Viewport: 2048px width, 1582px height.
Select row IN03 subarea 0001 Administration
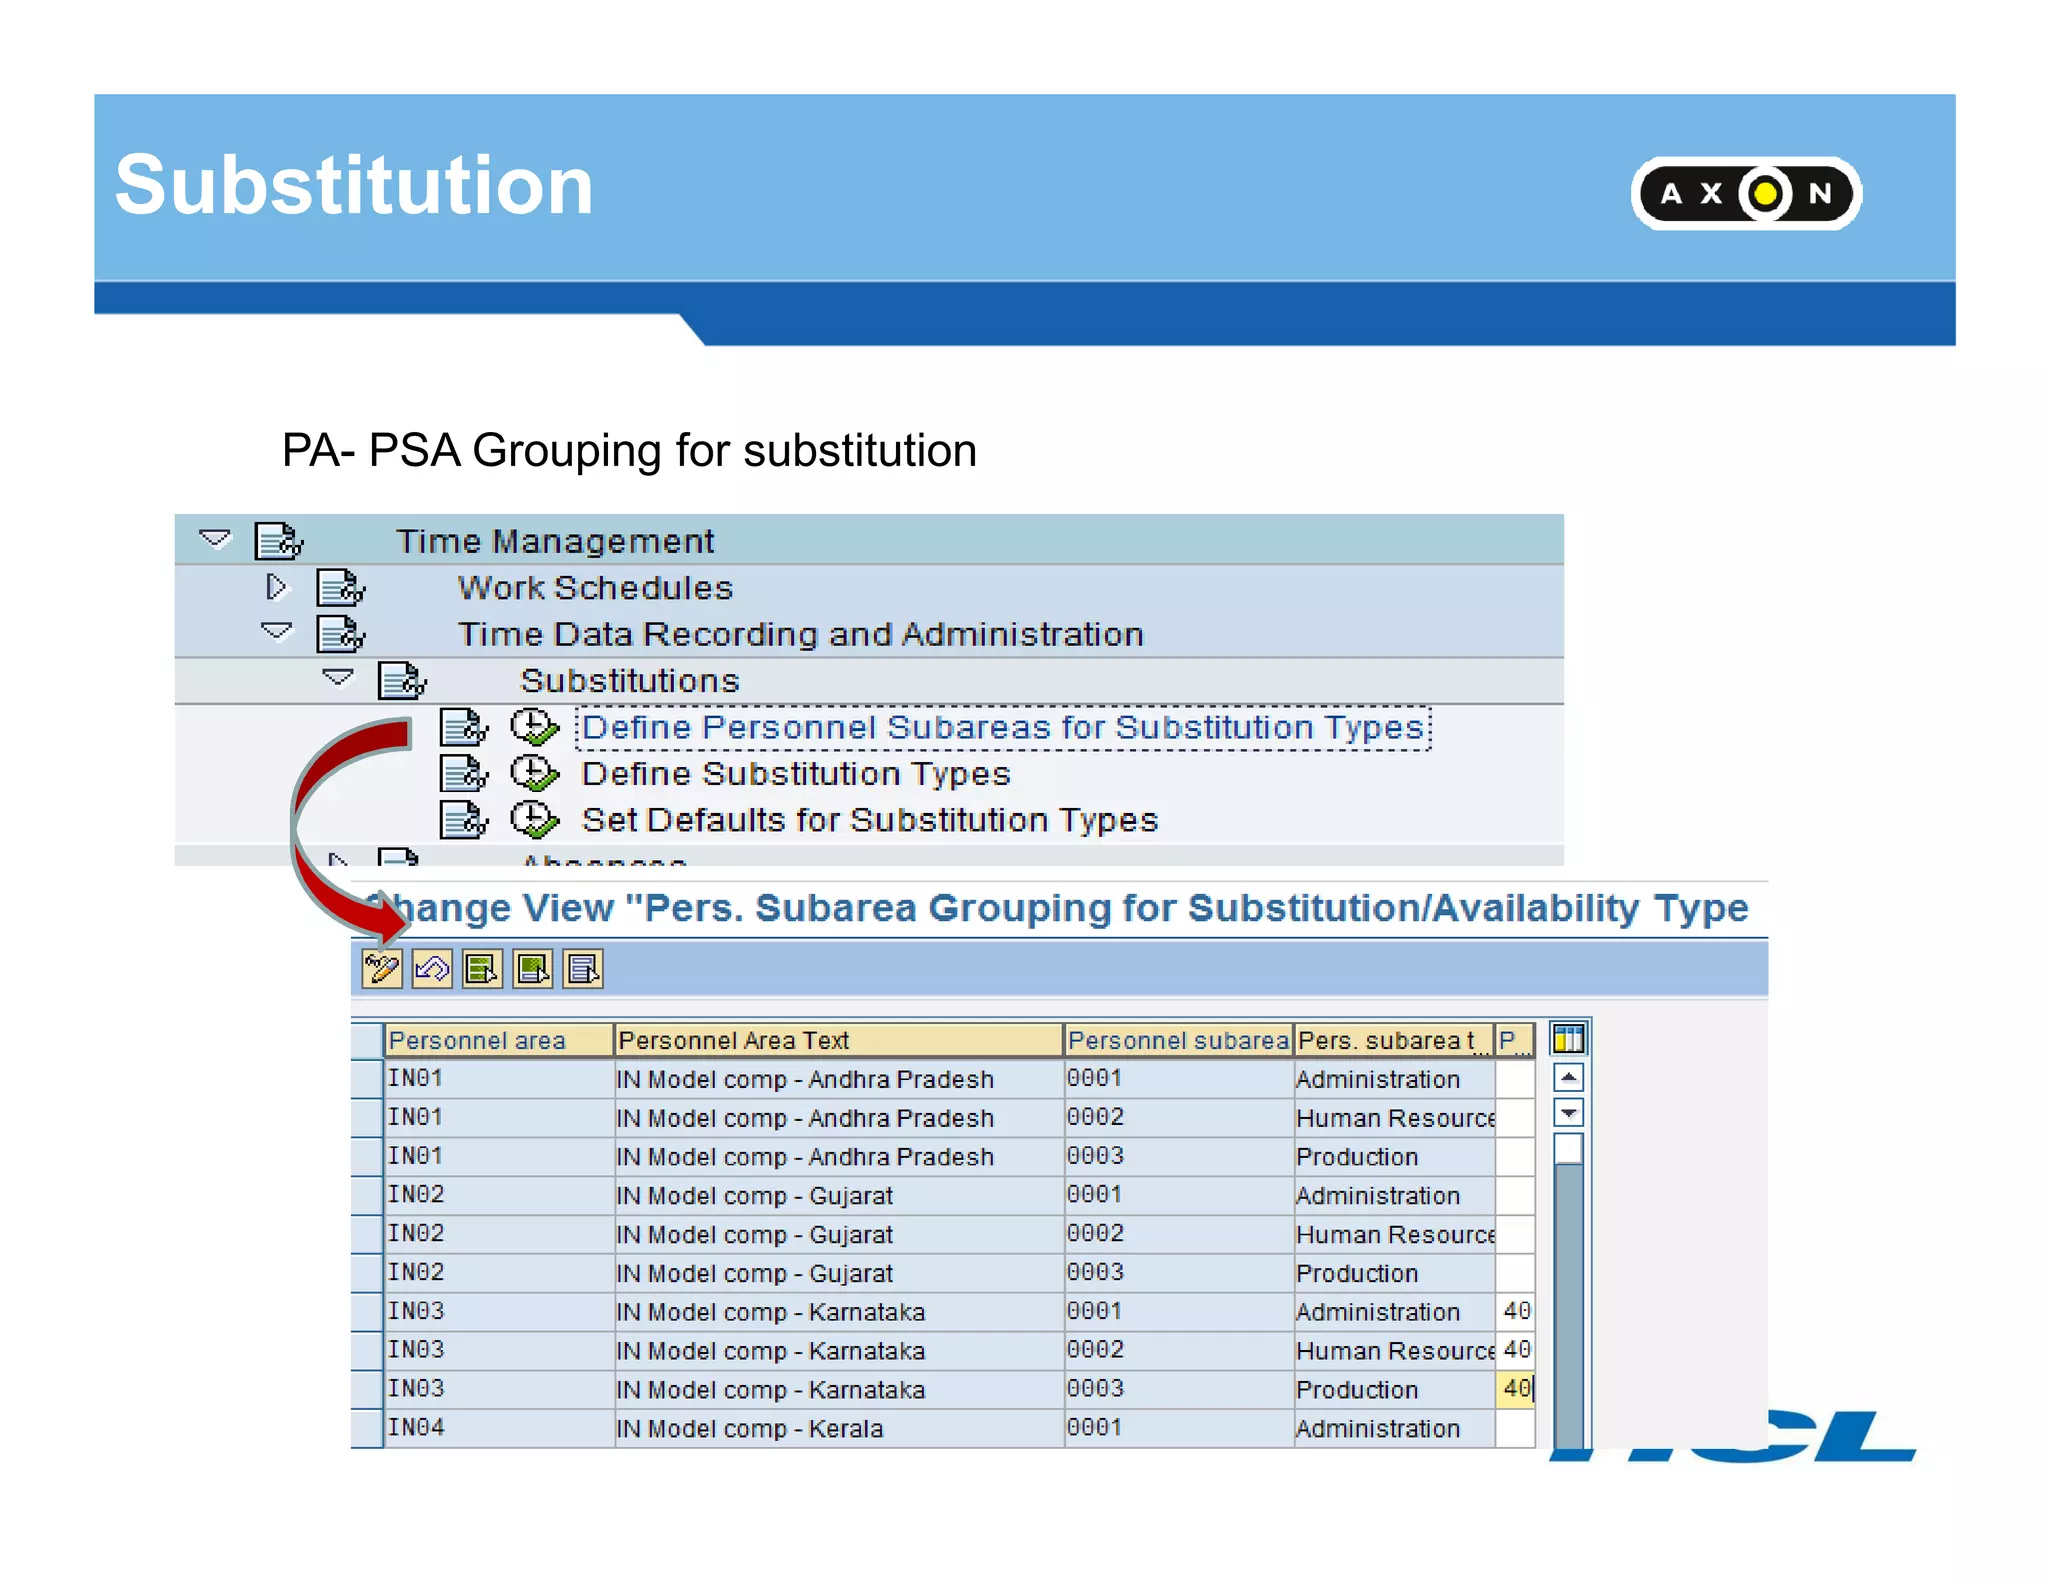click(367, 1312)
